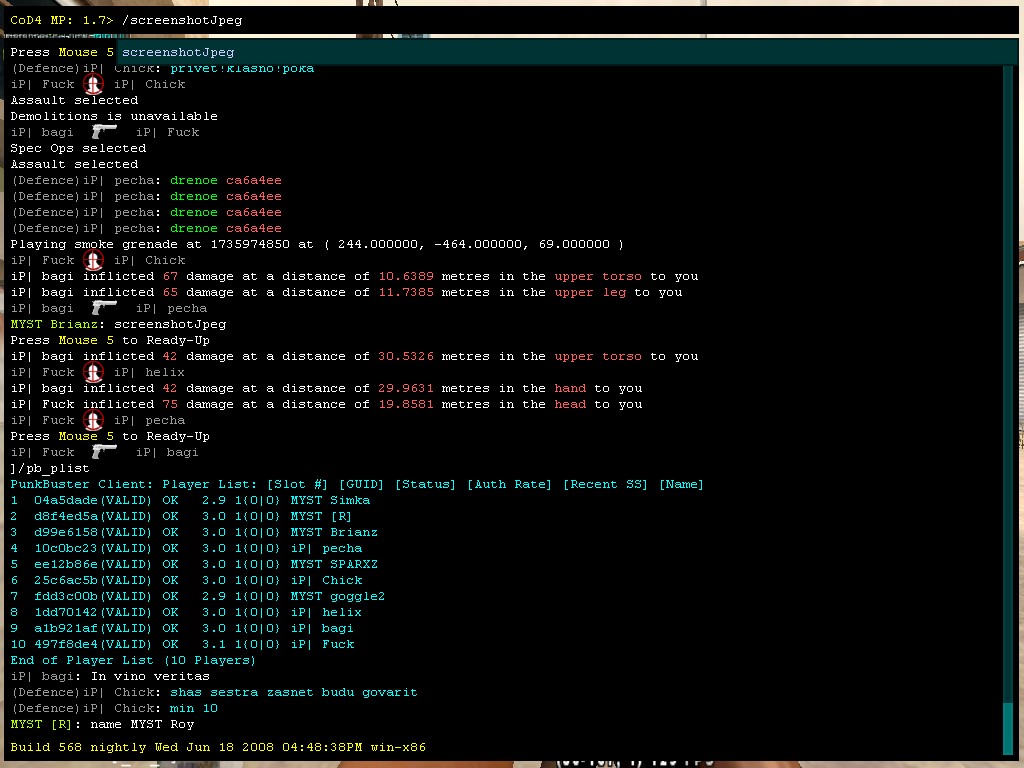Viewport: 1024px width, 768px height.
Task: Click the console scrollbar thumb
Action: click(1009, 728)
